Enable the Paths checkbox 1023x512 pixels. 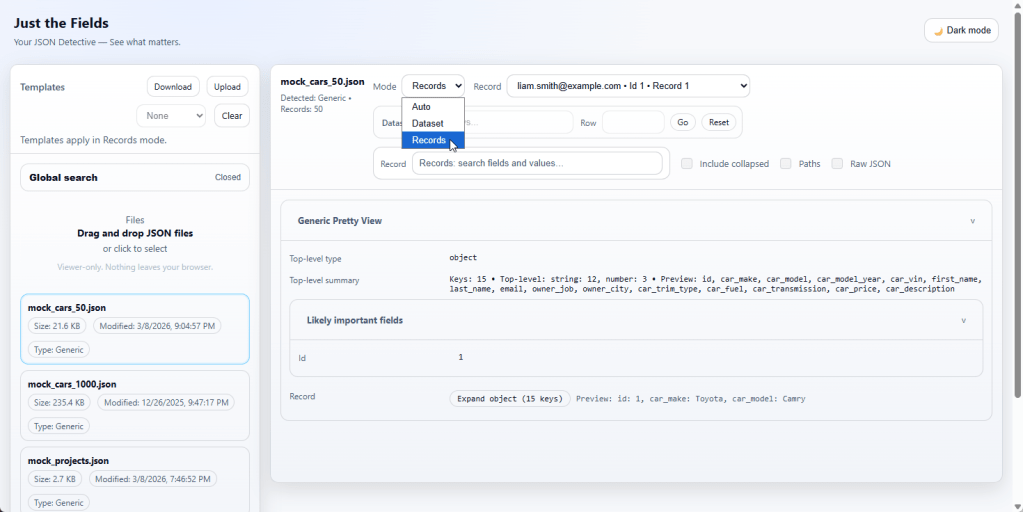786,164
